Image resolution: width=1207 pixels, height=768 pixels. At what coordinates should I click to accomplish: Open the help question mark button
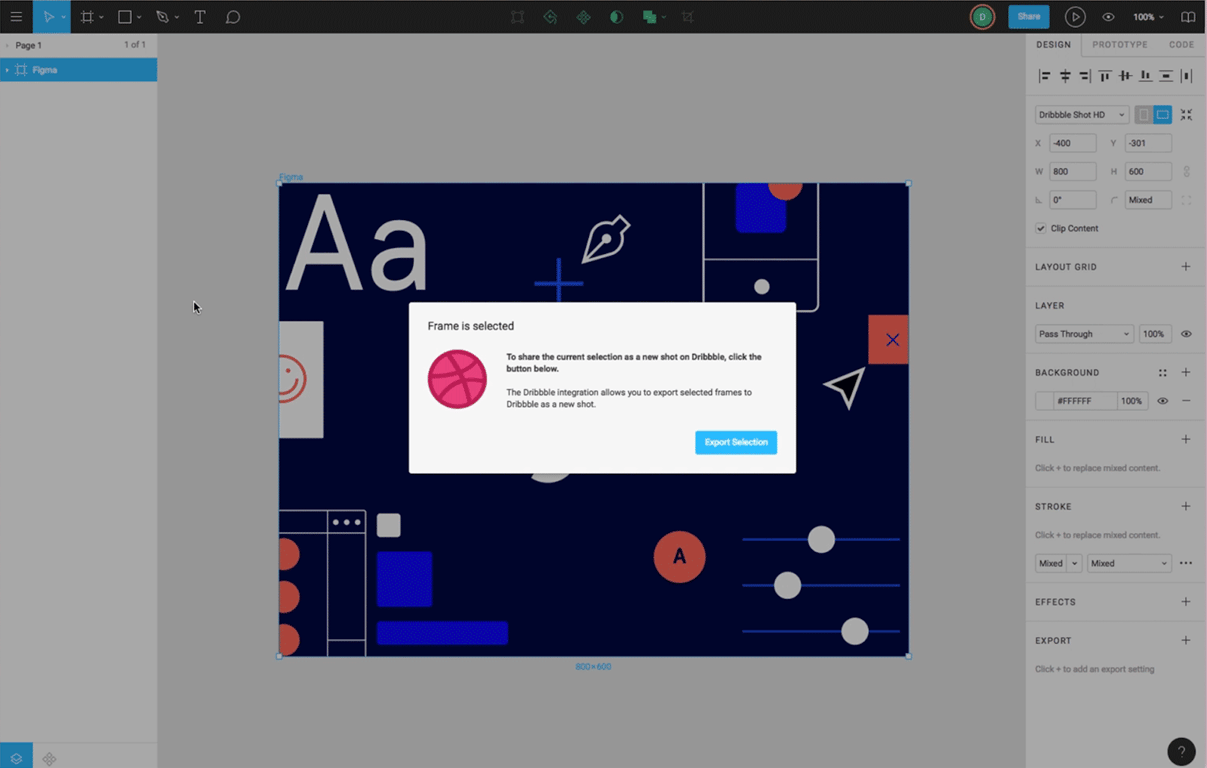[x=1181, y=751]
